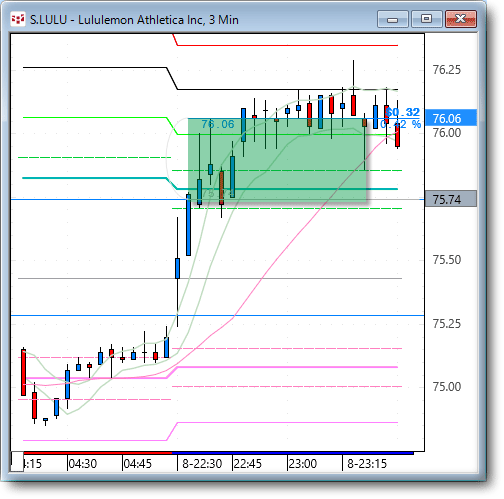This screenshot has width=504, height=499.
Task: Click the 0.42 % gain annotation
Action: click(x=401, y=125)
